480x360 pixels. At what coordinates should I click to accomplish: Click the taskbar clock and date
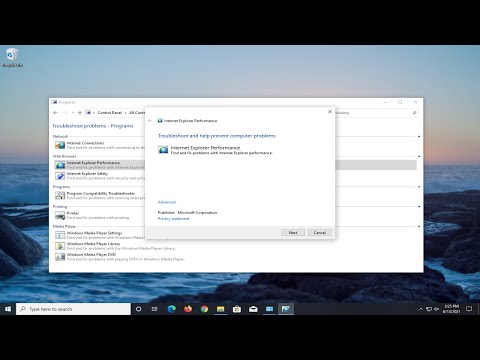pyautogui.click(x=452, y=309)
